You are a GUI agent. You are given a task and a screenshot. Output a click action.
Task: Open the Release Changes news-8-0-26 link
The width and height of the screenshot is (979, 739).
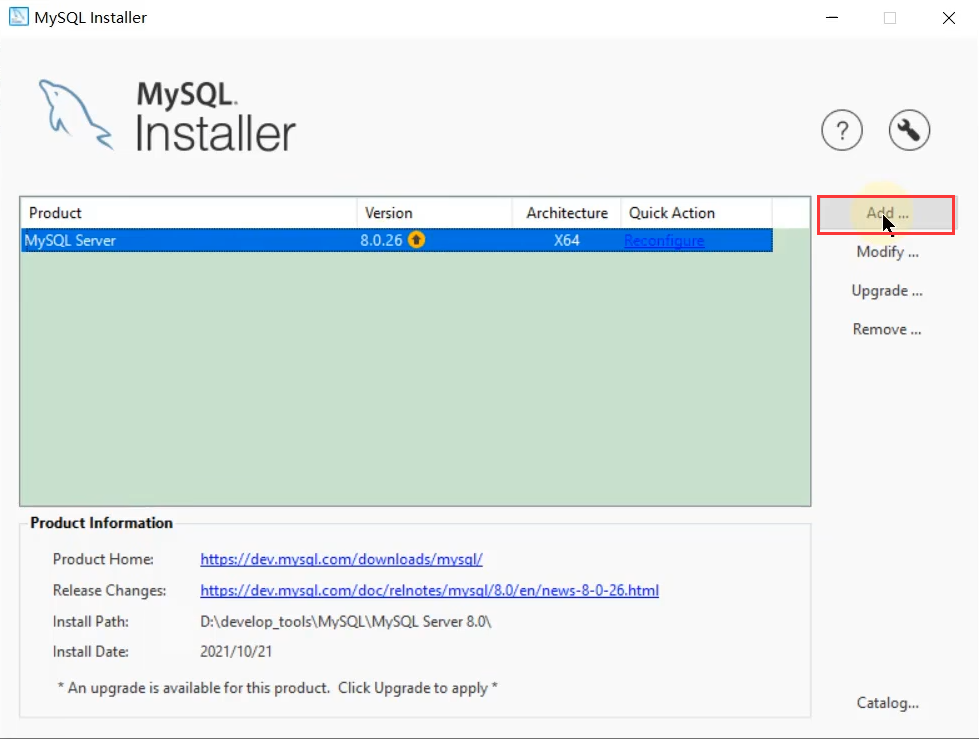[x=429, y=590]
